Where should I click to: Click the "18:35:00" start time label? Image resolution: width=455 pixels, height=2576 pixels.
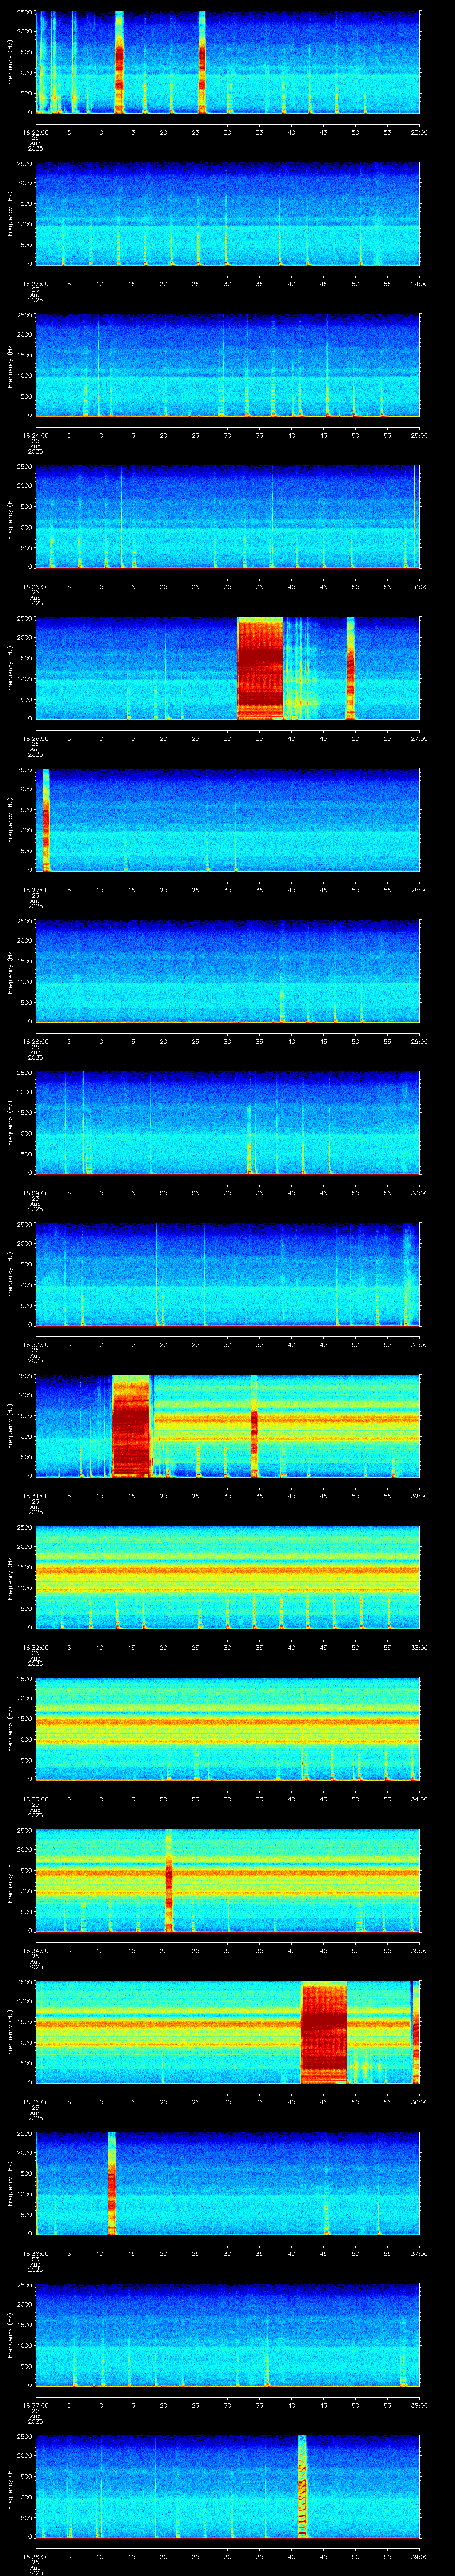pyautogui.click(x=35, y=2102)
